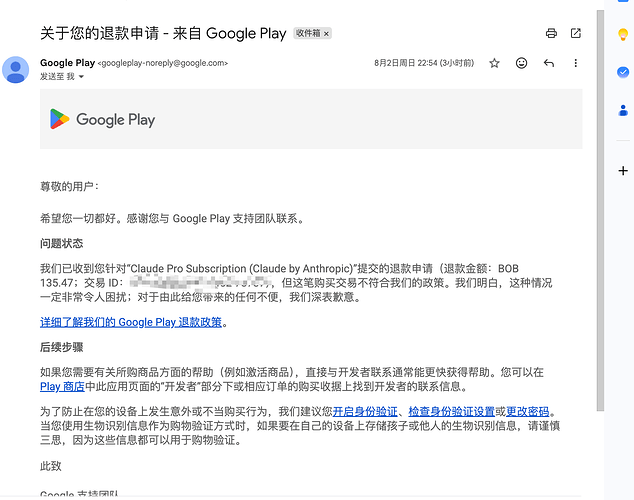Screen dimensions: 634x500
Task: Open the 更改密码 link
Action: coord(528,411)
